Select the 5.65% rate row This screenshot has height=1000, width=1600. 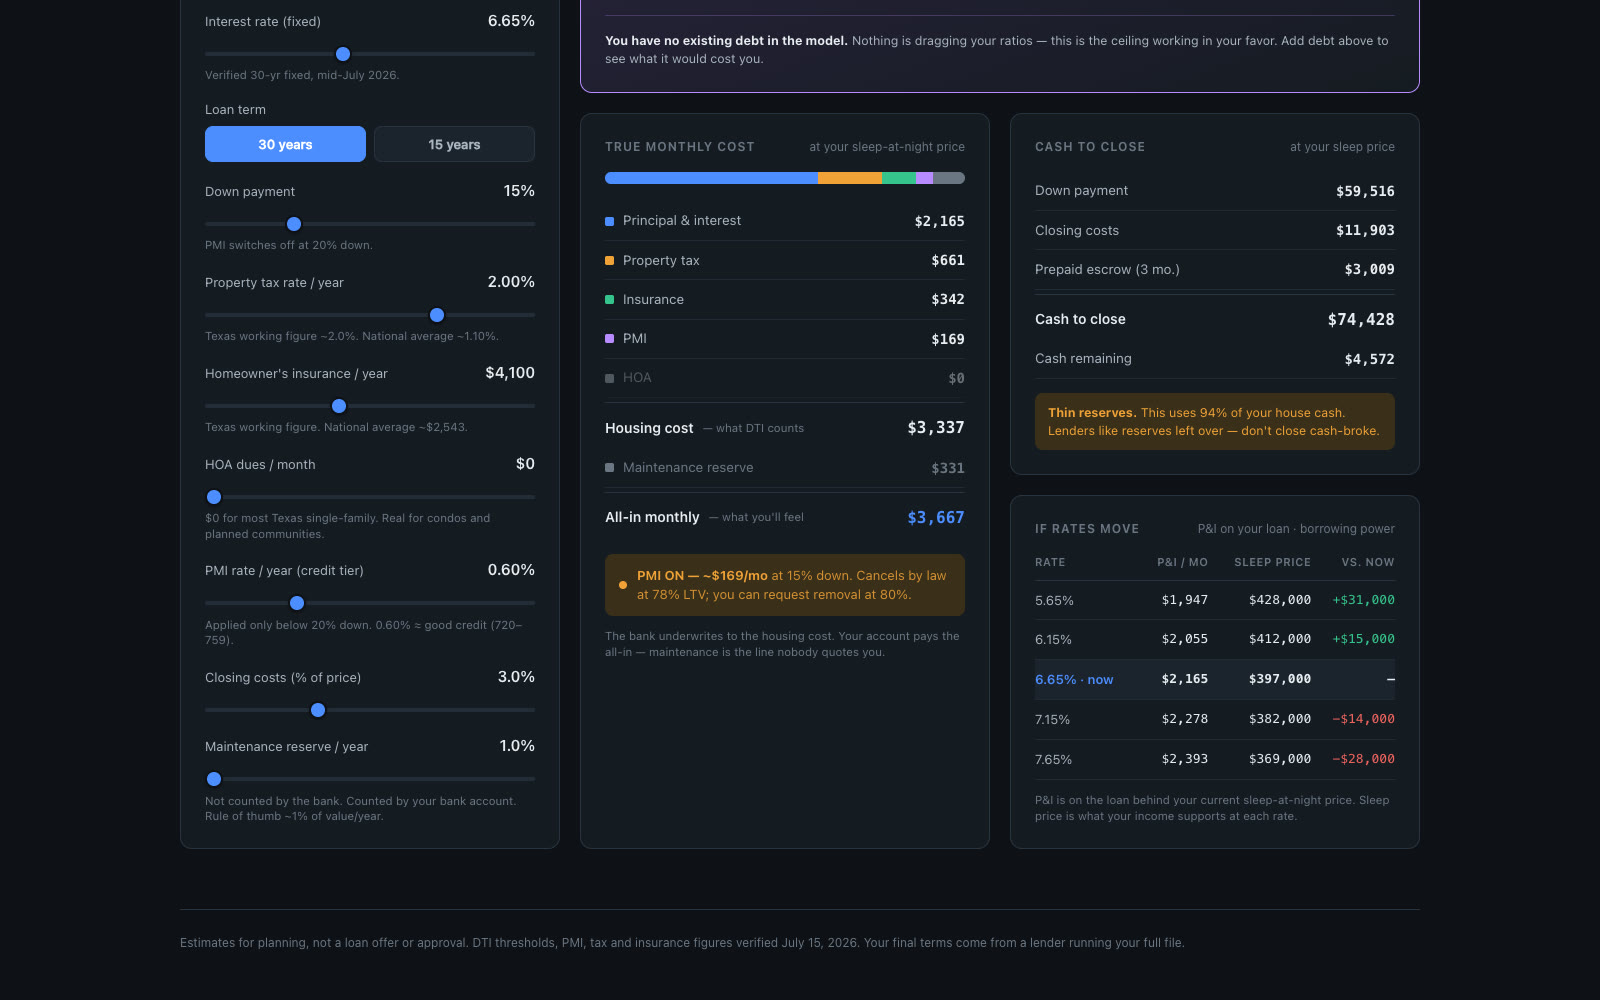tap(1215, 600)
